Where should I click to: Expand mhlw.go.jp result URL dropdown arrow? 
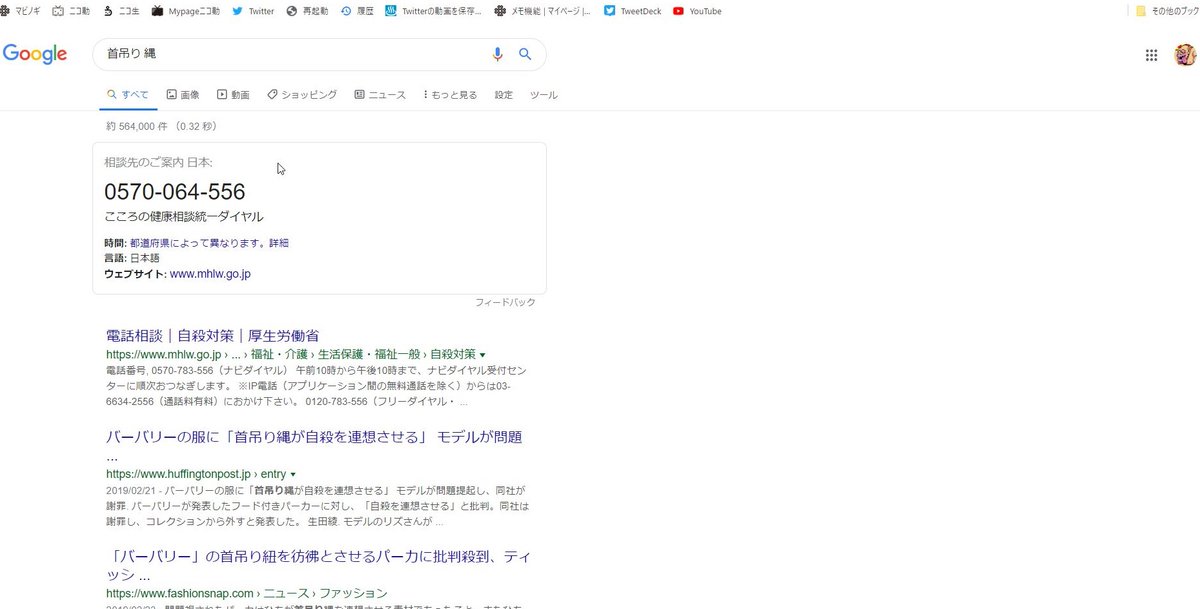tap(483, 355)
